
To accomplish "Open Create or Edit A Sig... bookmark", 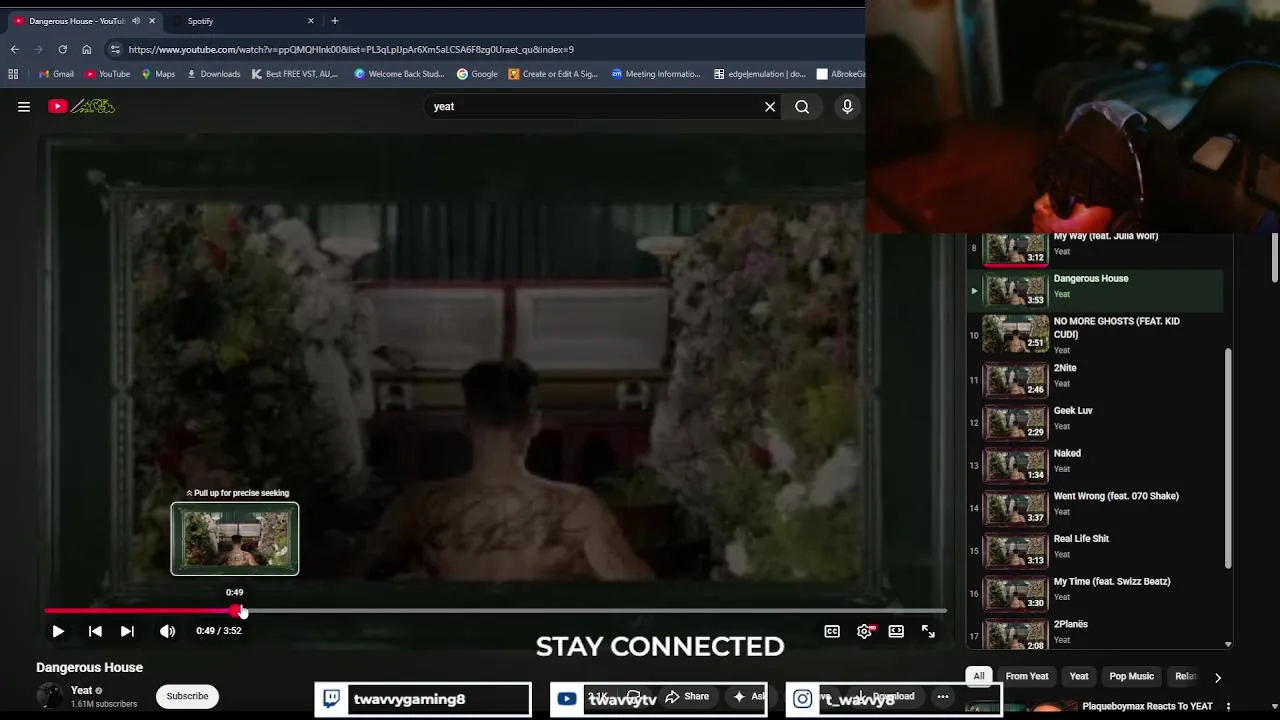I will (553, 74).
